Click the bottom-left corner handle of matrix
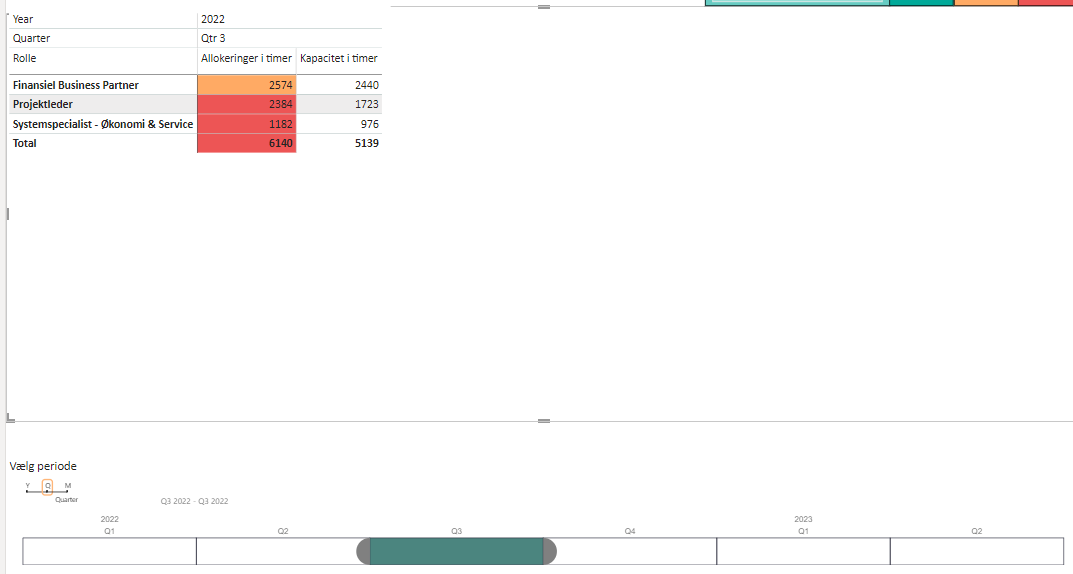The width and height of the screenshot is (1073, 574). point(10,418)
